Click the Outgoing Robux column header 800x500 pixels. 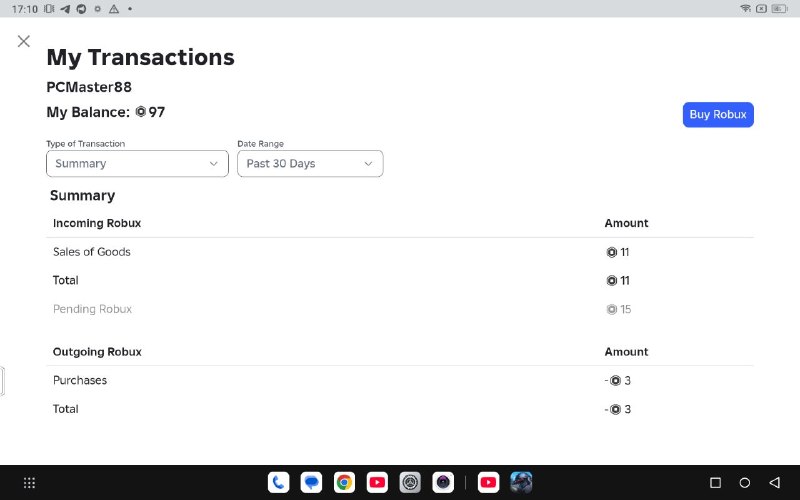pos(97,352)
